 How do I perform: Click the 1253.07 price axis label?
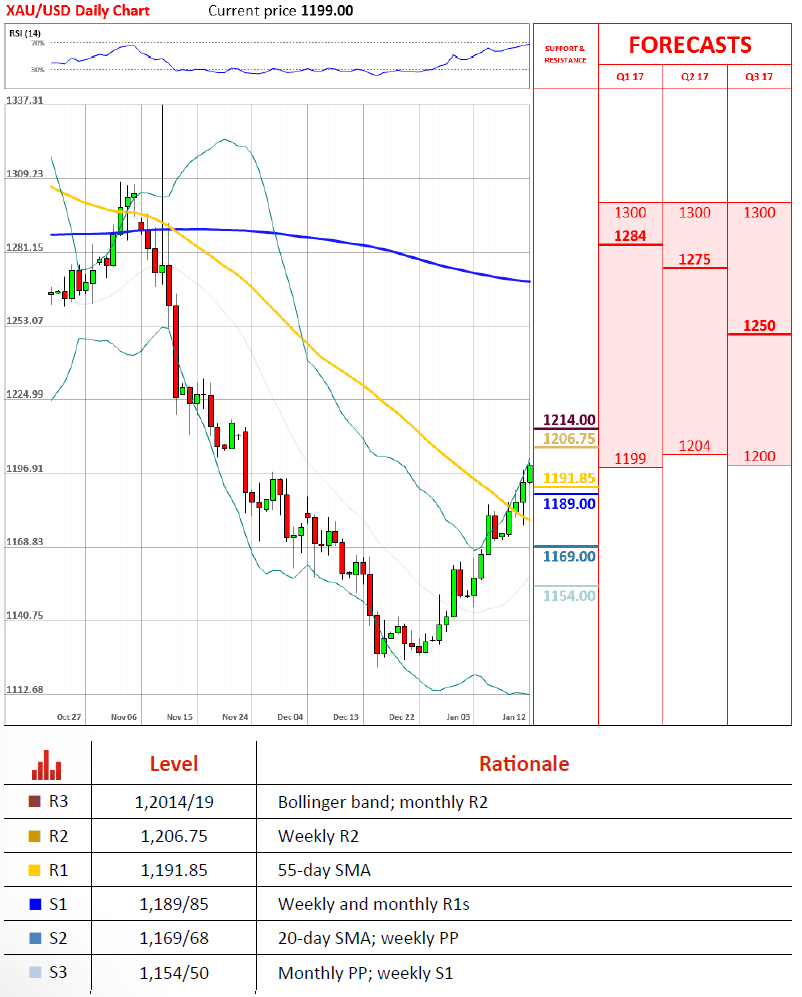(25, 320)
